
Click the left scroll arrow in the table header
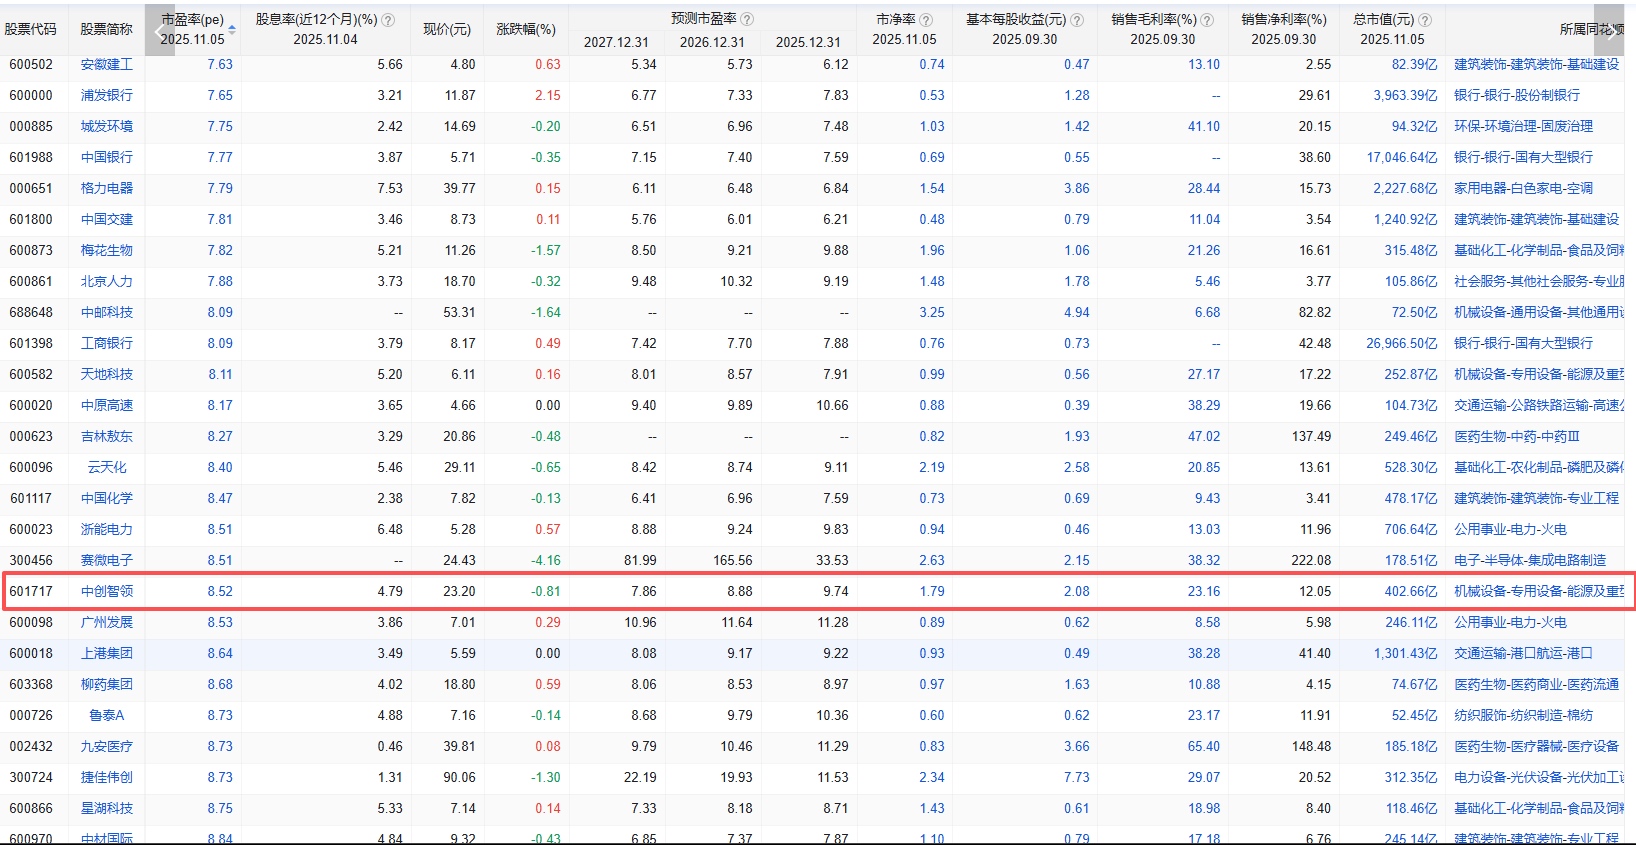tap(159, 32)
